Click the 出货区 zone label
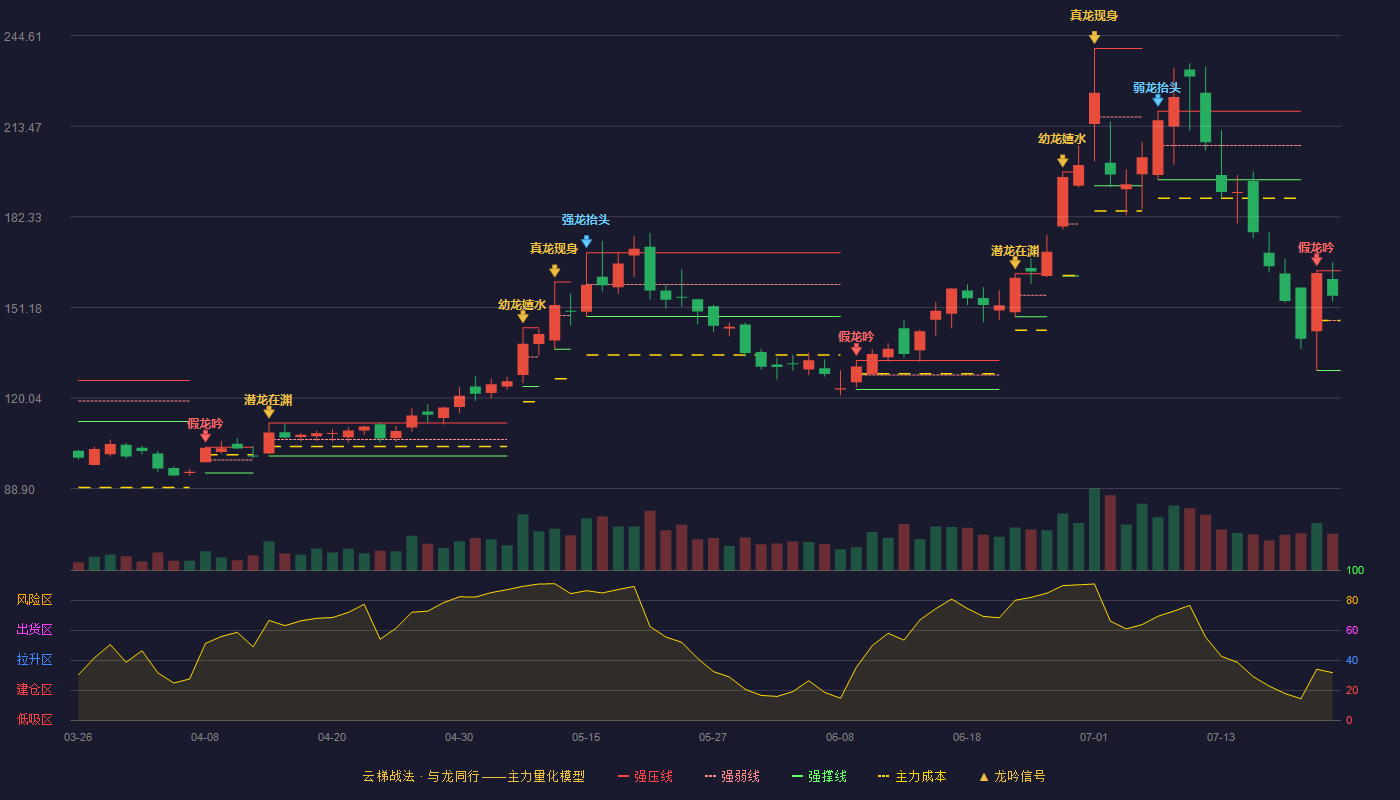Screen dimensions: 1400x800 coord(34,630)
